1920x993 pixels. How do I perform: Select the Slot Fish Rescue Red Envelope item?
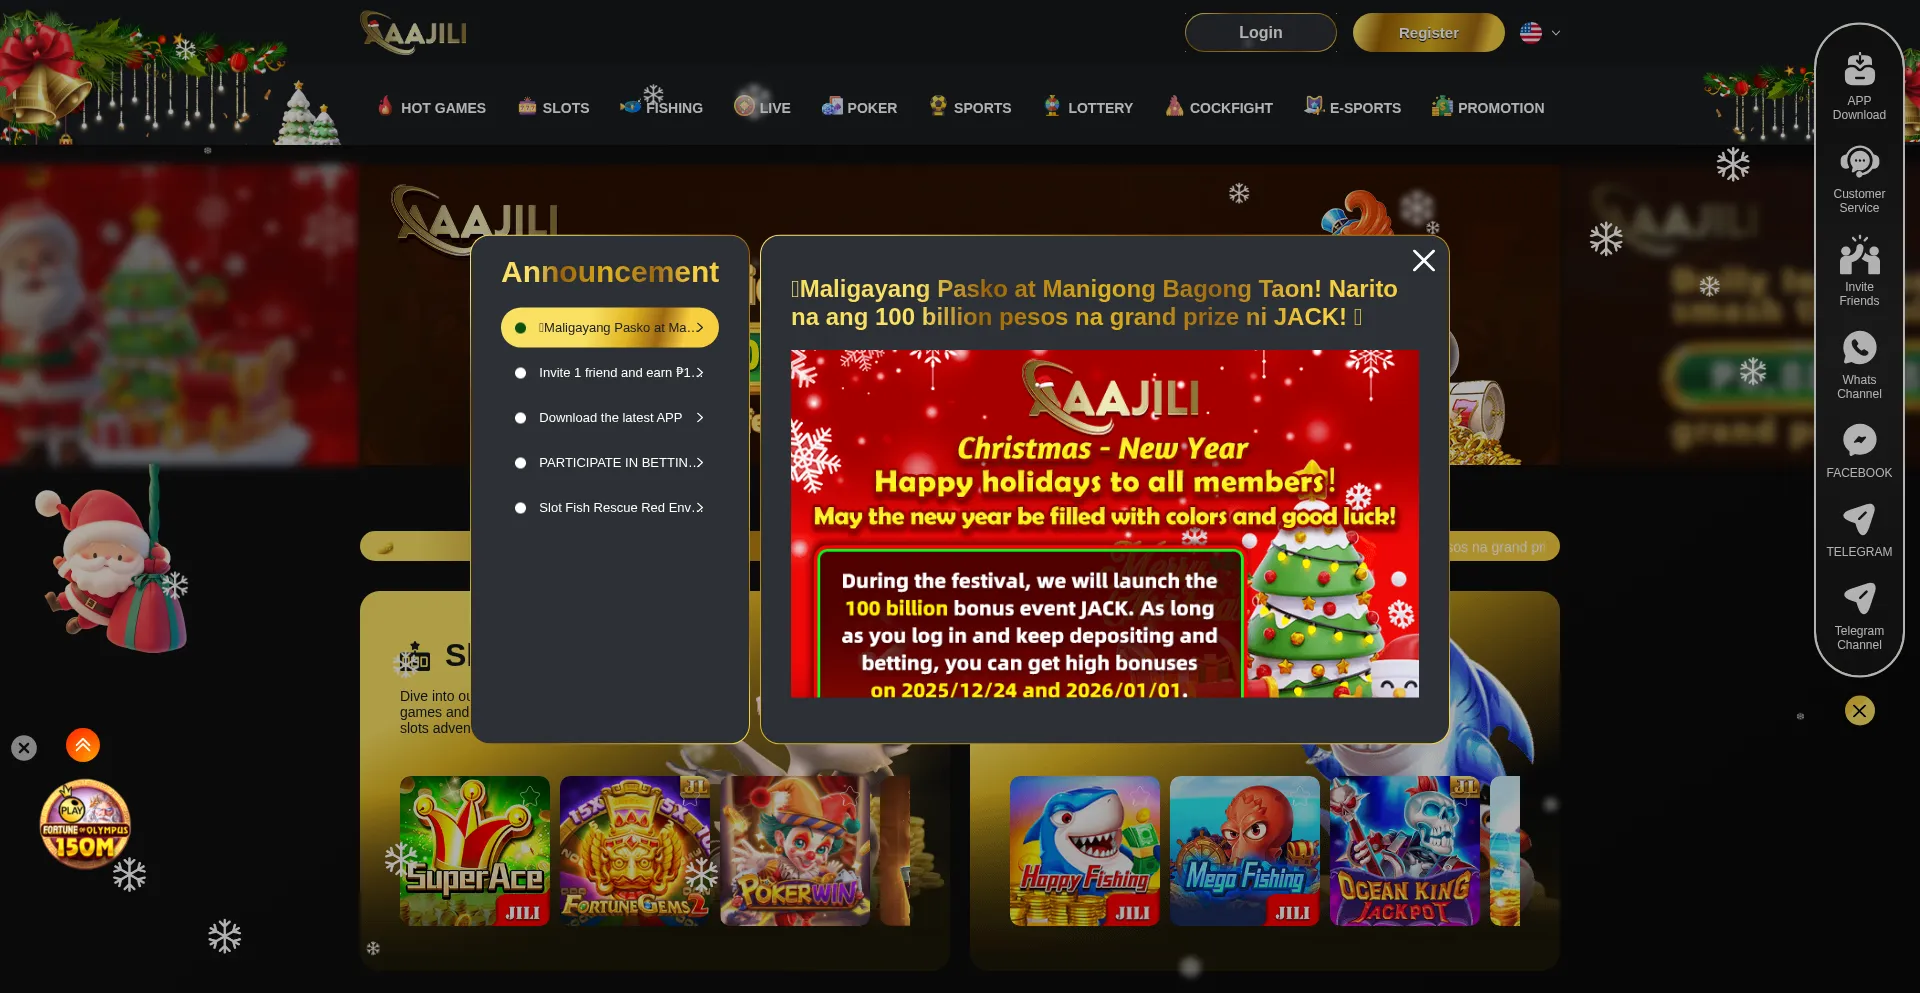click(x=610, y=508)
